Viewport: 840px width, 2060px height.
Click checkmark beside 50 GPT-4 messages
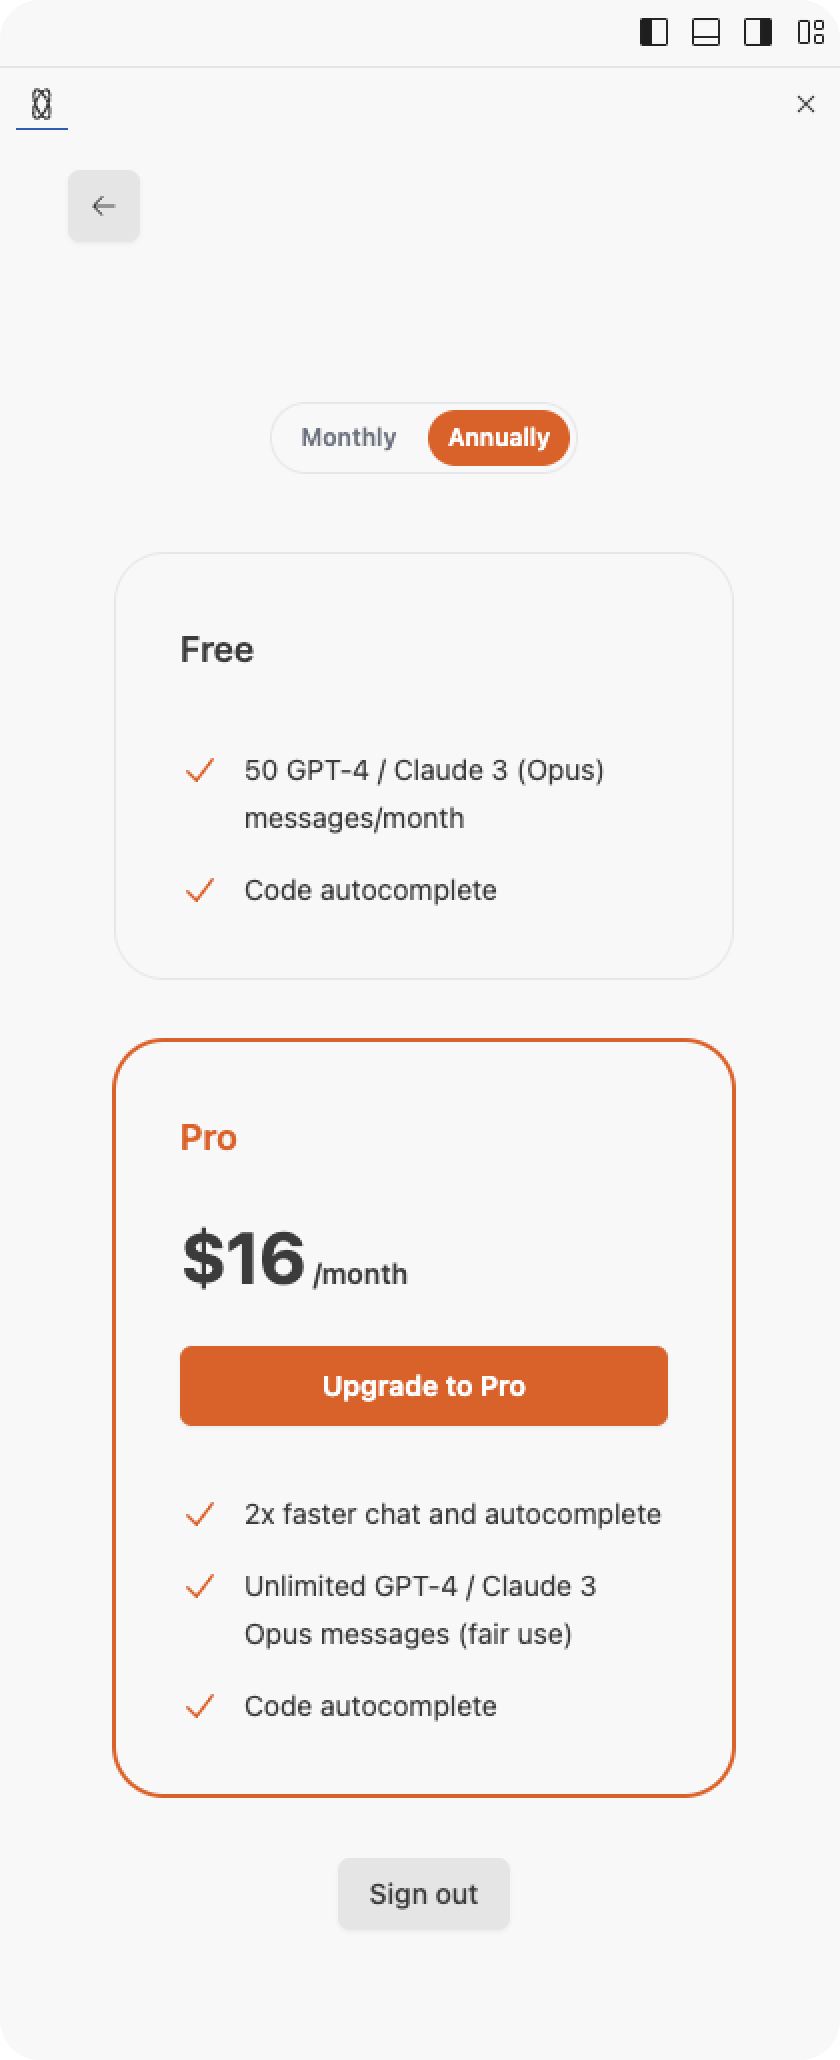point(200,770)
